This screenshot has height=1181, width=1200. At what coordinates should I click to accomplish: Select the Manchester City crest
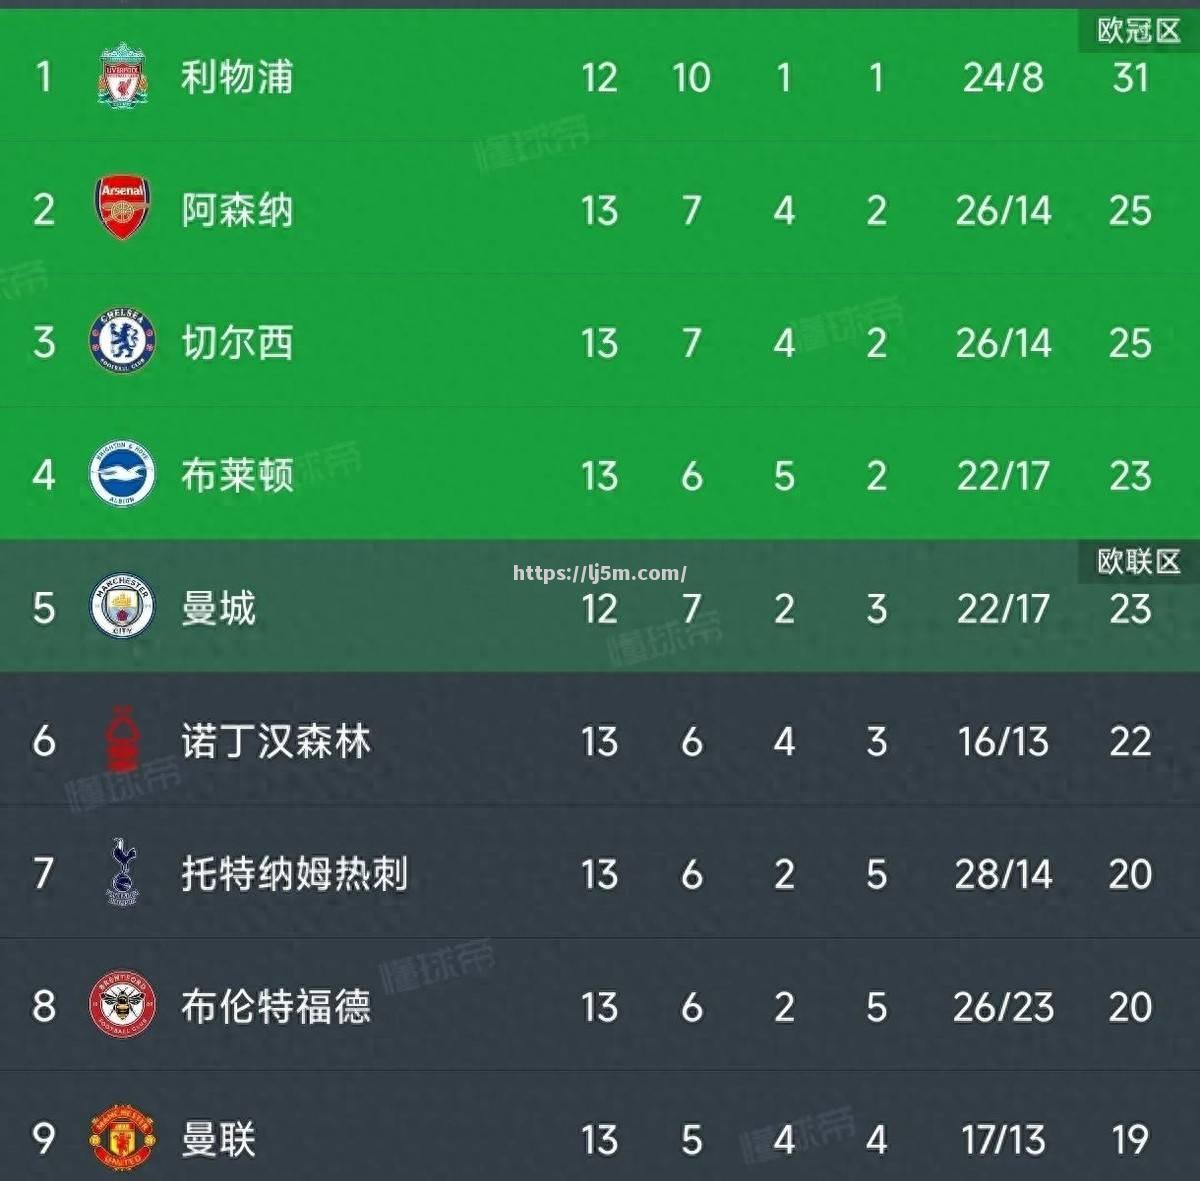pos(122,606)
